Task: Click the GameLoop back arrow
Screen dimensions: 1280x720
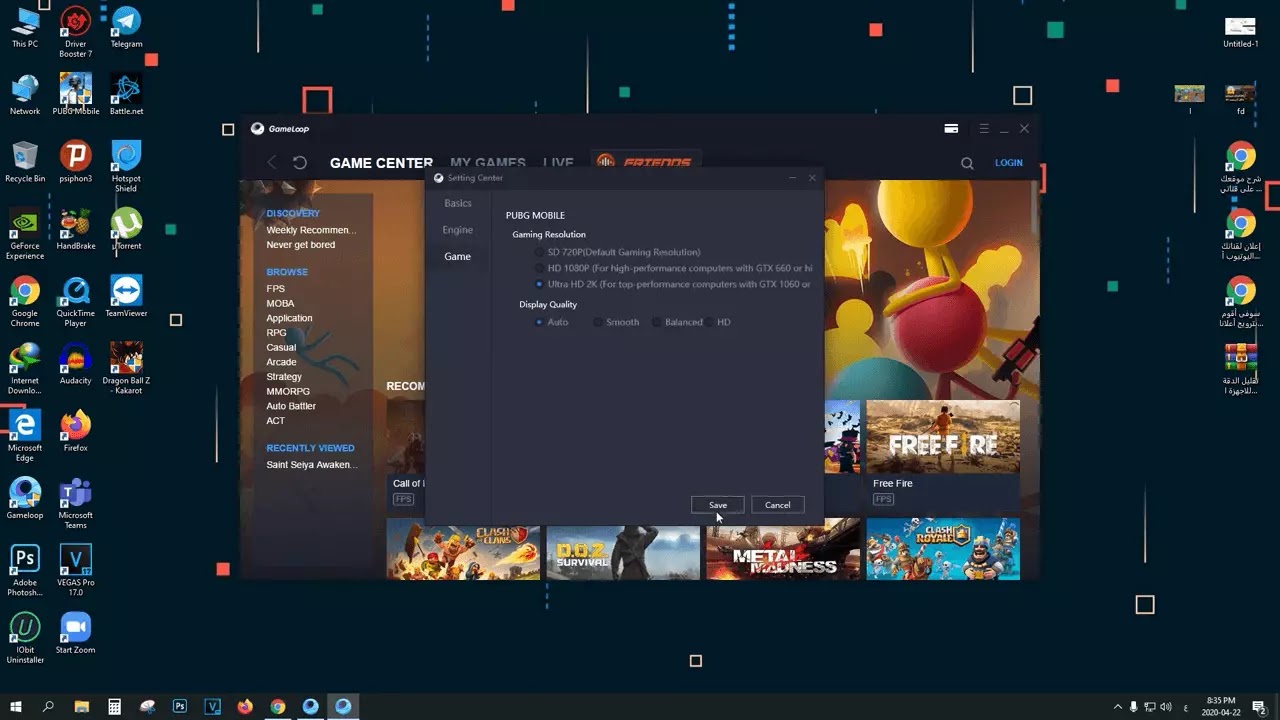Action: coord(272,162)
